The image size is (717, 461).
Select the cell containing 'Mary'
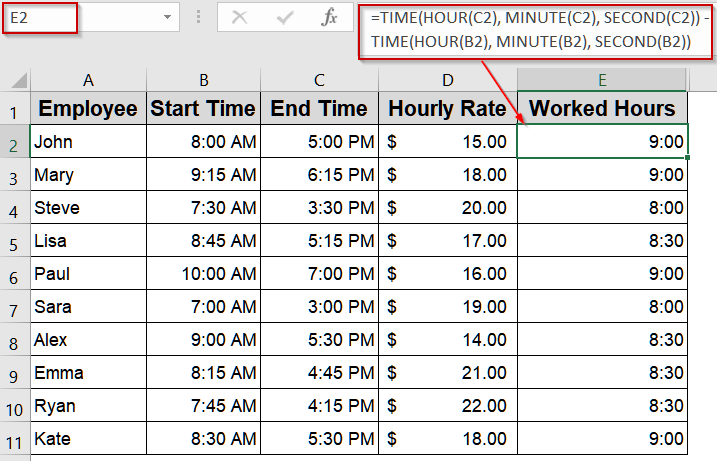click(x=88, y=174)
